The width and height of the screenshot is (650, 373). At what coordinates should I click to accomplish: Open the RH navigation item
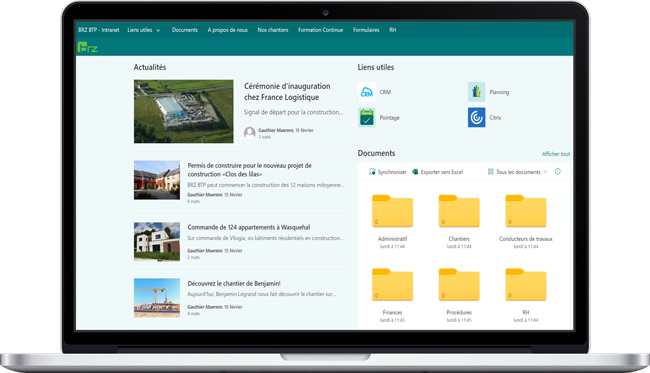pos(393,30)
